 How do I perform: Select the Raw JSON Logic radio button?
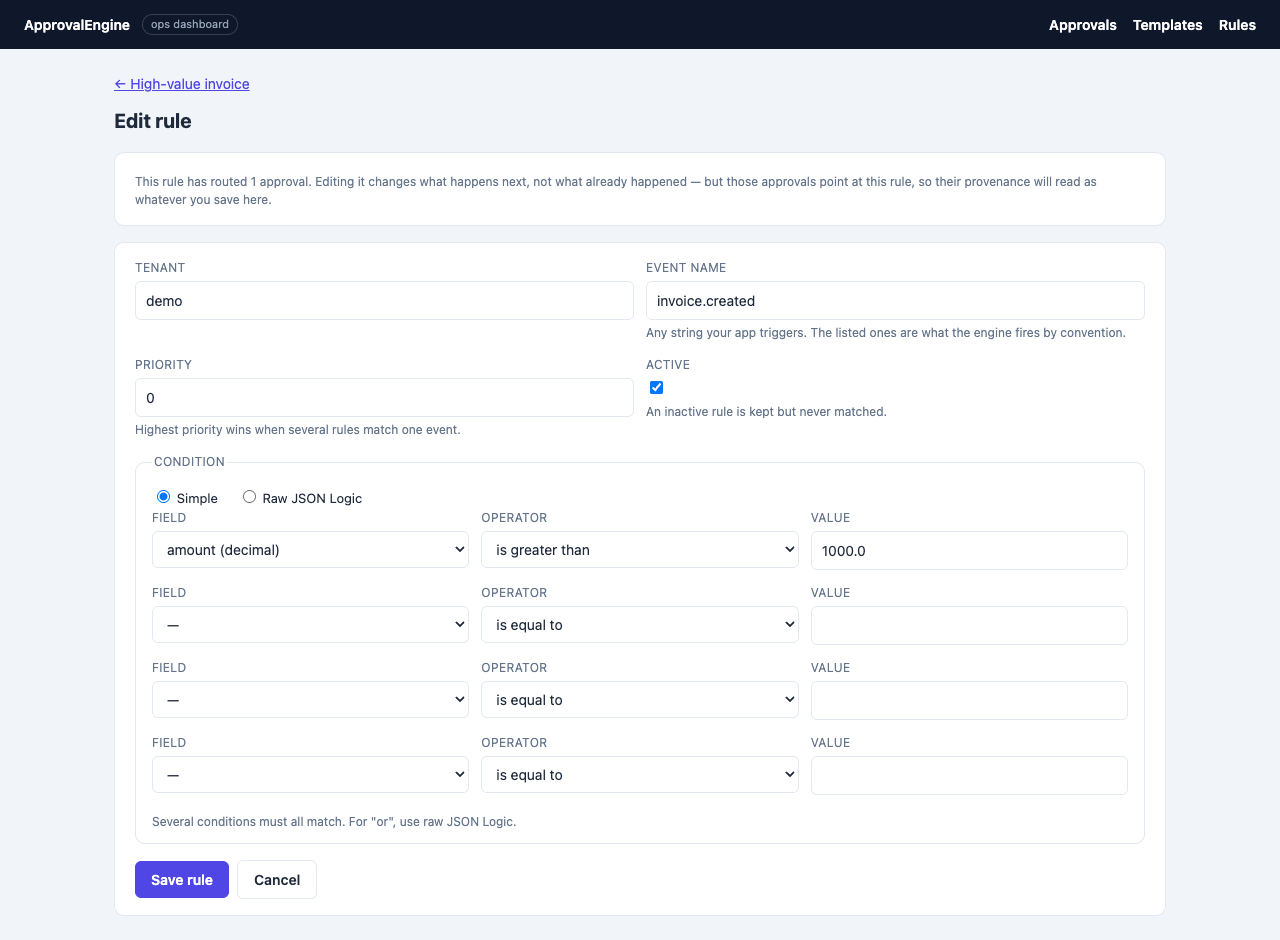pyautogui.click(x=249, y=497)
